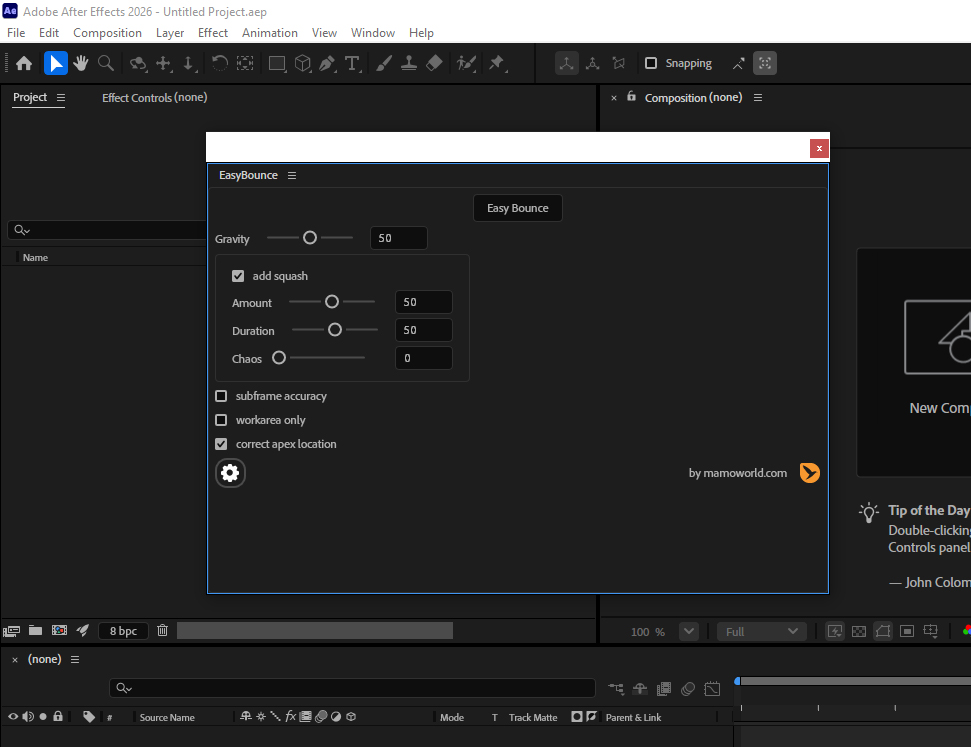Select the Roto Brush tool
Viewport: 971px width, 747px height.
[x=466, y=63]
